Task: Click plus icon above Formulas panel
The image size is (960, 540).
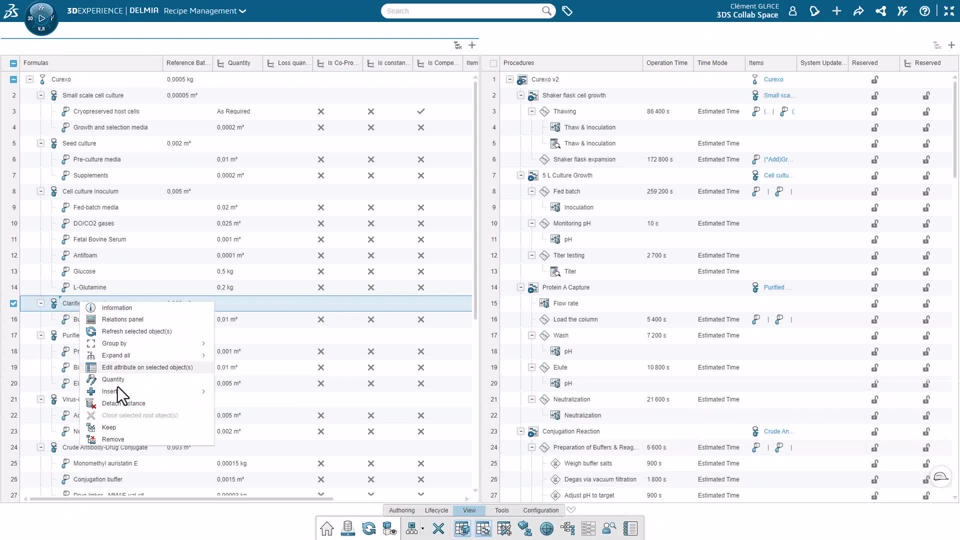Action: (x=472, y=45)
